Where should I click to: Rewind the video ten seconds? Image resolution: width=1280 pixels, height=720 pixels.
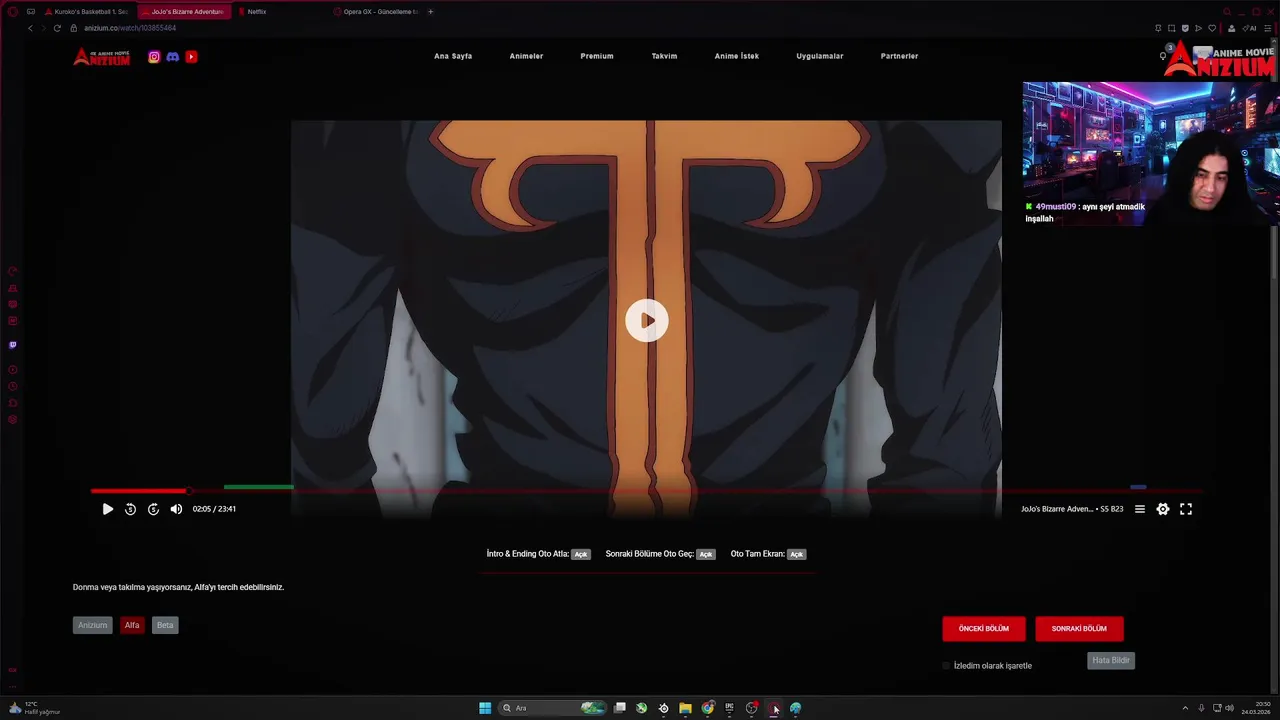point(130,509)
